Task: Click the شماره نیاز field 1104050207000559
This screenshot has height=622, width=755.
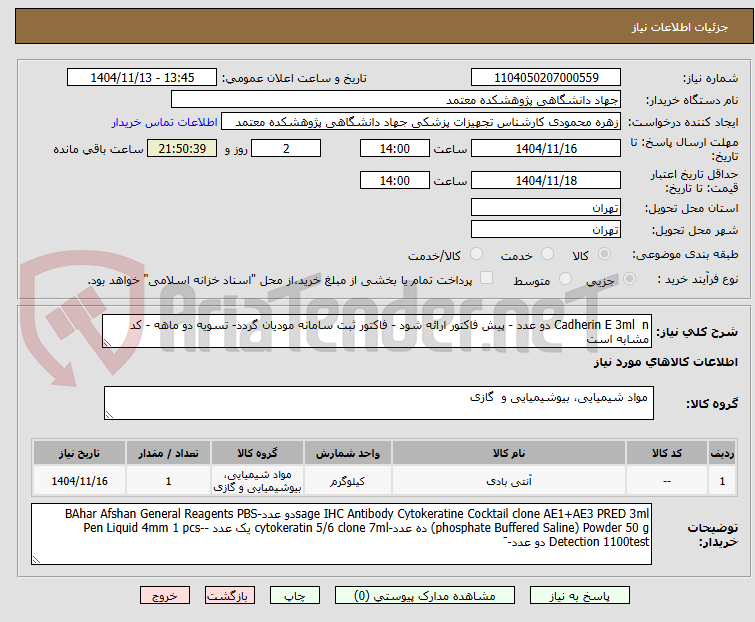Action: tap(546, 78)
